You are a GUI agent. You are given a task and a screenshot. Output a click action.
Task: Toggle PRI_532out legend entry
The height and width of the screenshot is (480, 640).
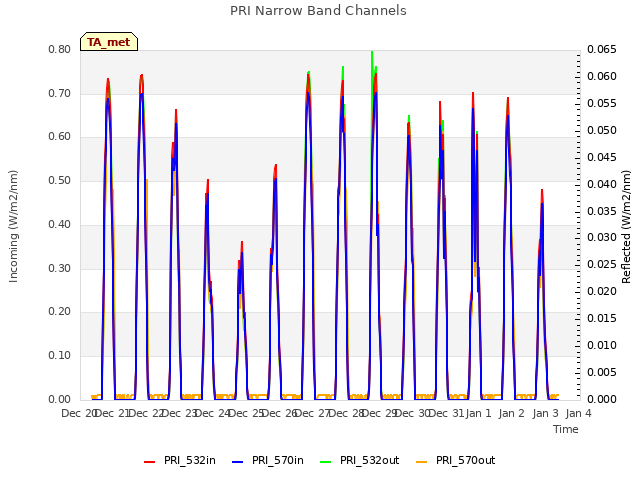click(x=360, y=460)
